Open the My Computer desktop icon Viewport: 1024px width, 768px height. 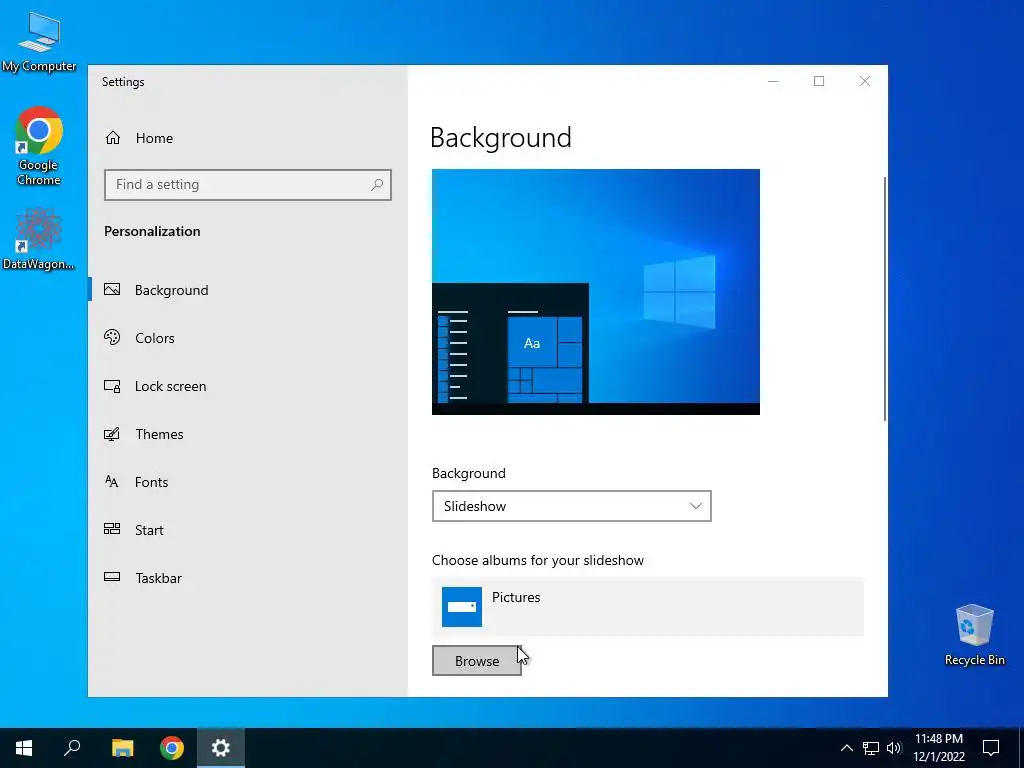tap(39, 42)
